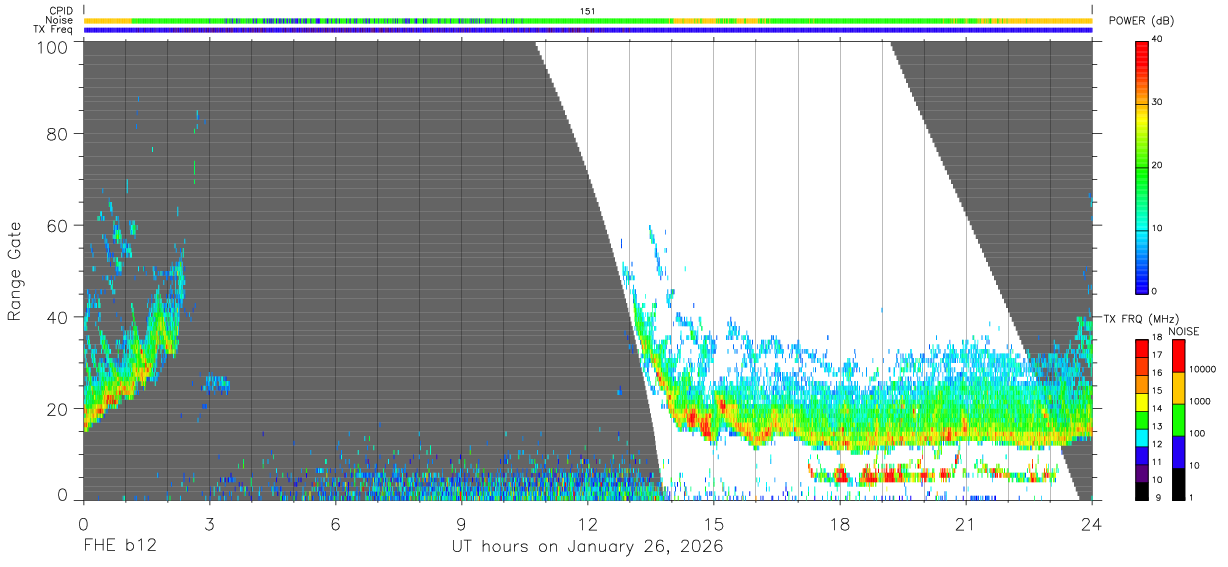The height and width of the screenshot is (567, 1228).
Task: Click the noise legend value 10000
Action: (1204, 369)
